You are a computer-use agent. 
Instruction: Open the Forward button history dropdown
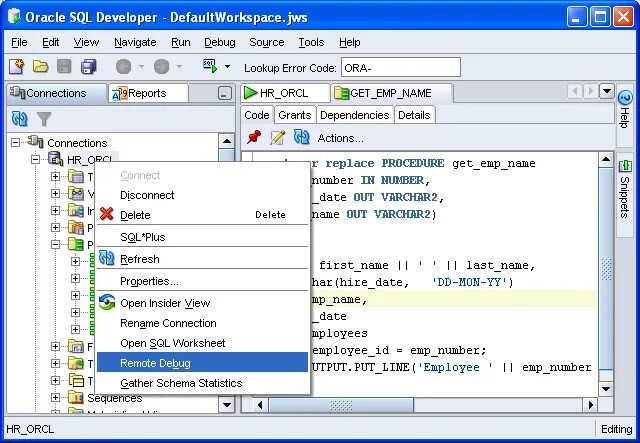pos(179,66)
